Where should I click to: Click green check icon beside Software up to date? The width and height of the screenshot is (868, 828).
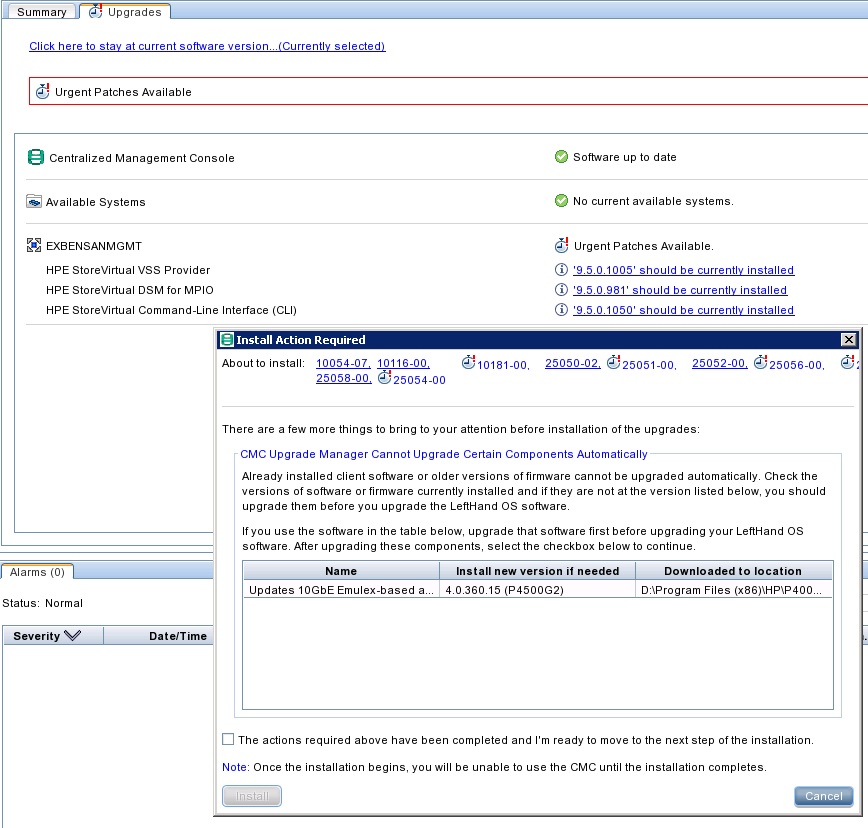pos(561,157)
